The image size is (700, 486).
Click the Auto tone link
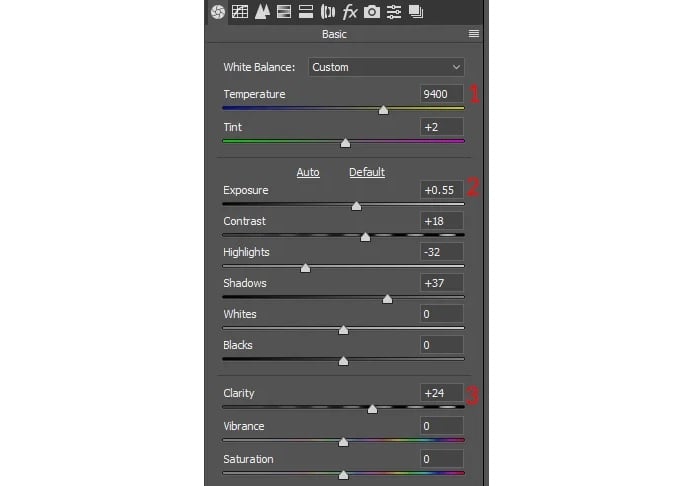coord(308,172)
